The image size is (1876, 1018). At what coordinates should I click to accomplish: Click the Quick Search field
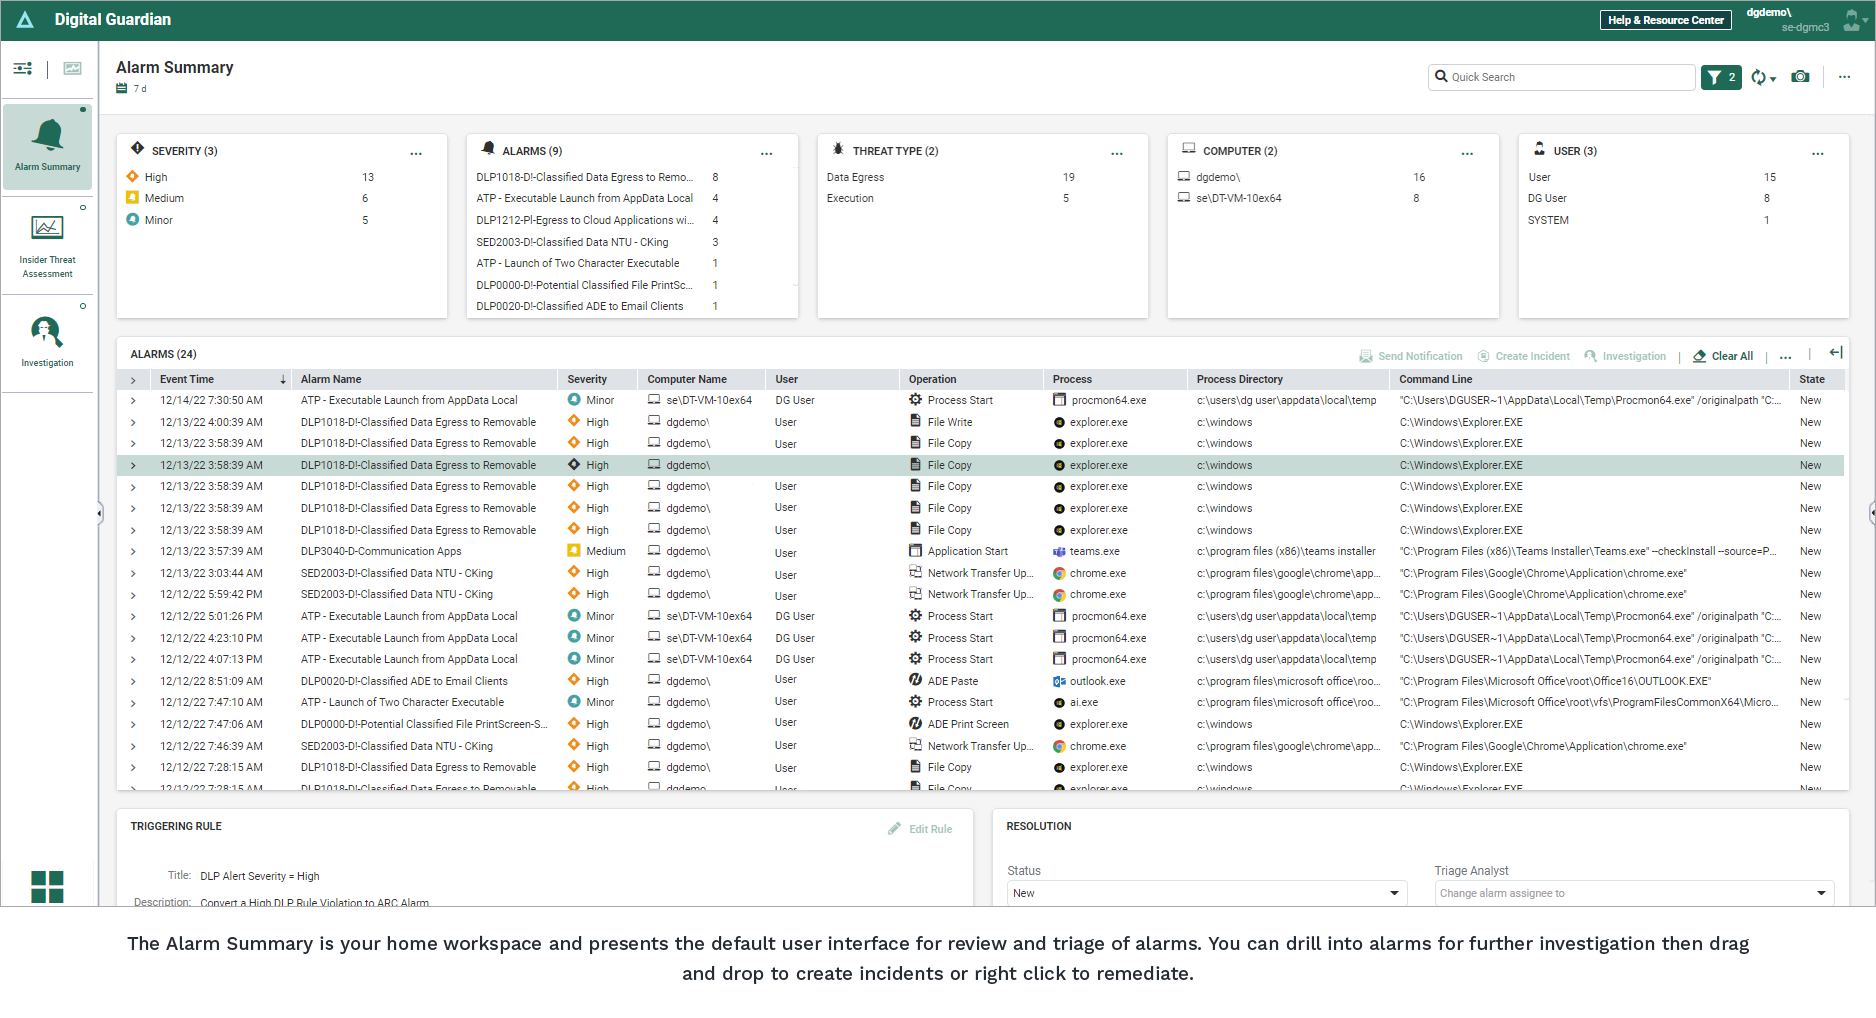tap(1562, 77)
